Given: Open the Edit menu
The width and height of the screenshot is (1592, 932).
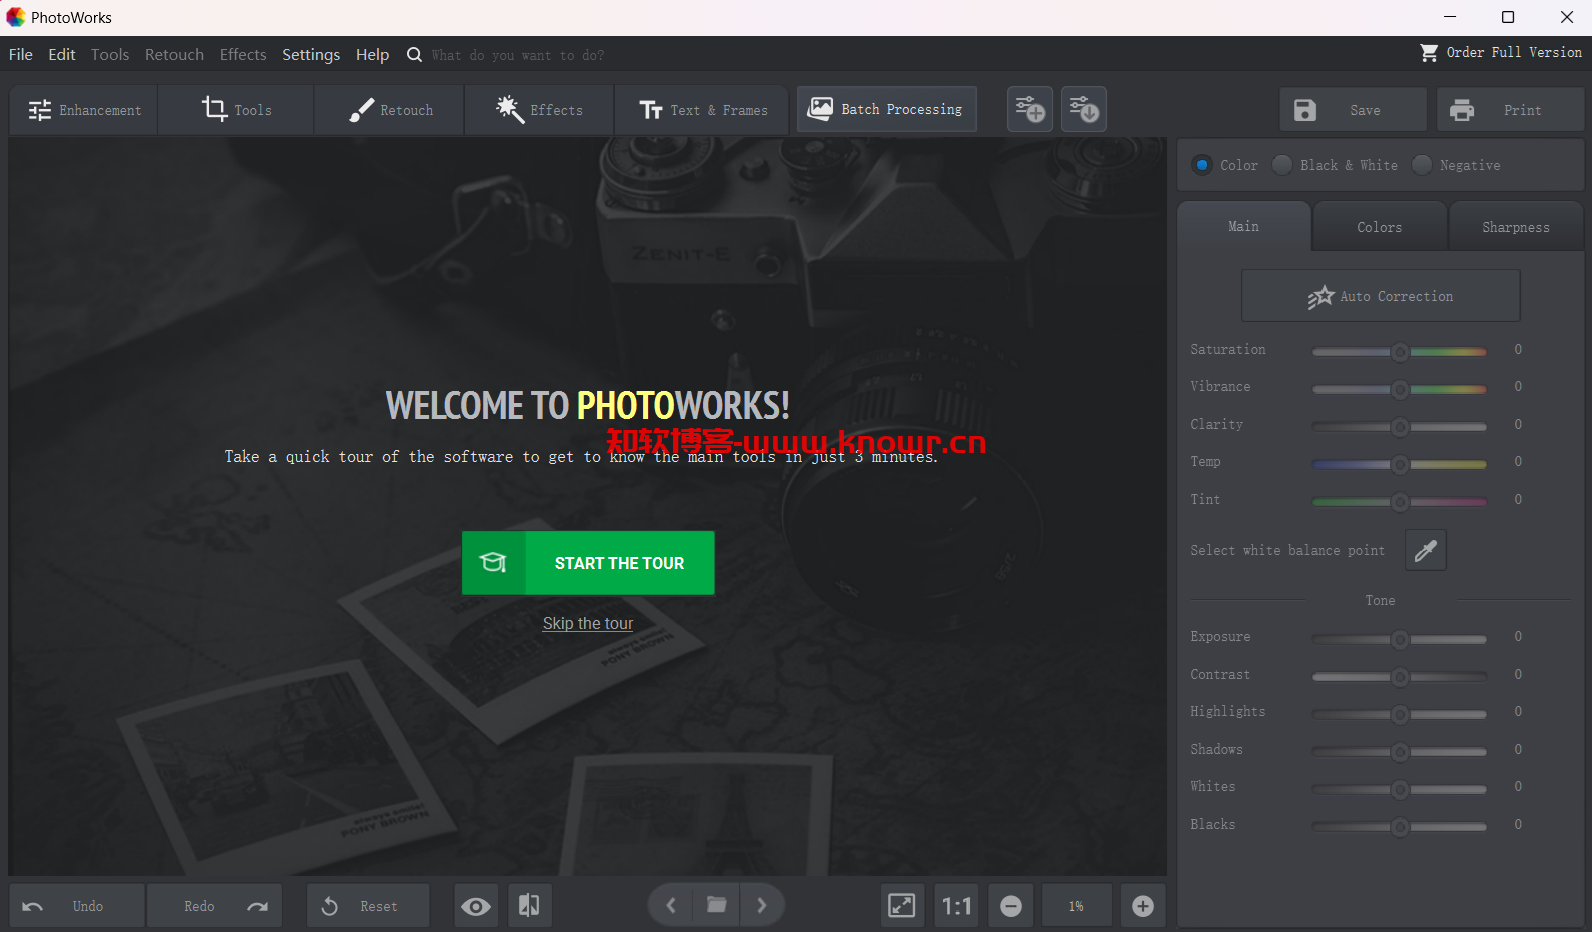Looking at the screenshot, I should [62, 54].
